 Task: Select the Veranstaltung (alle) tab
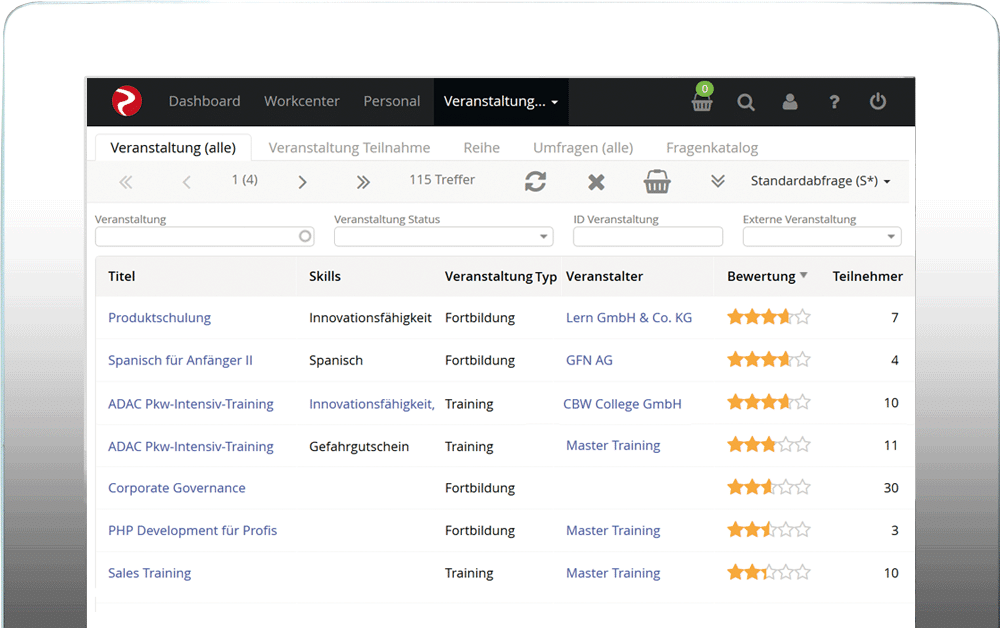(173, 148)
